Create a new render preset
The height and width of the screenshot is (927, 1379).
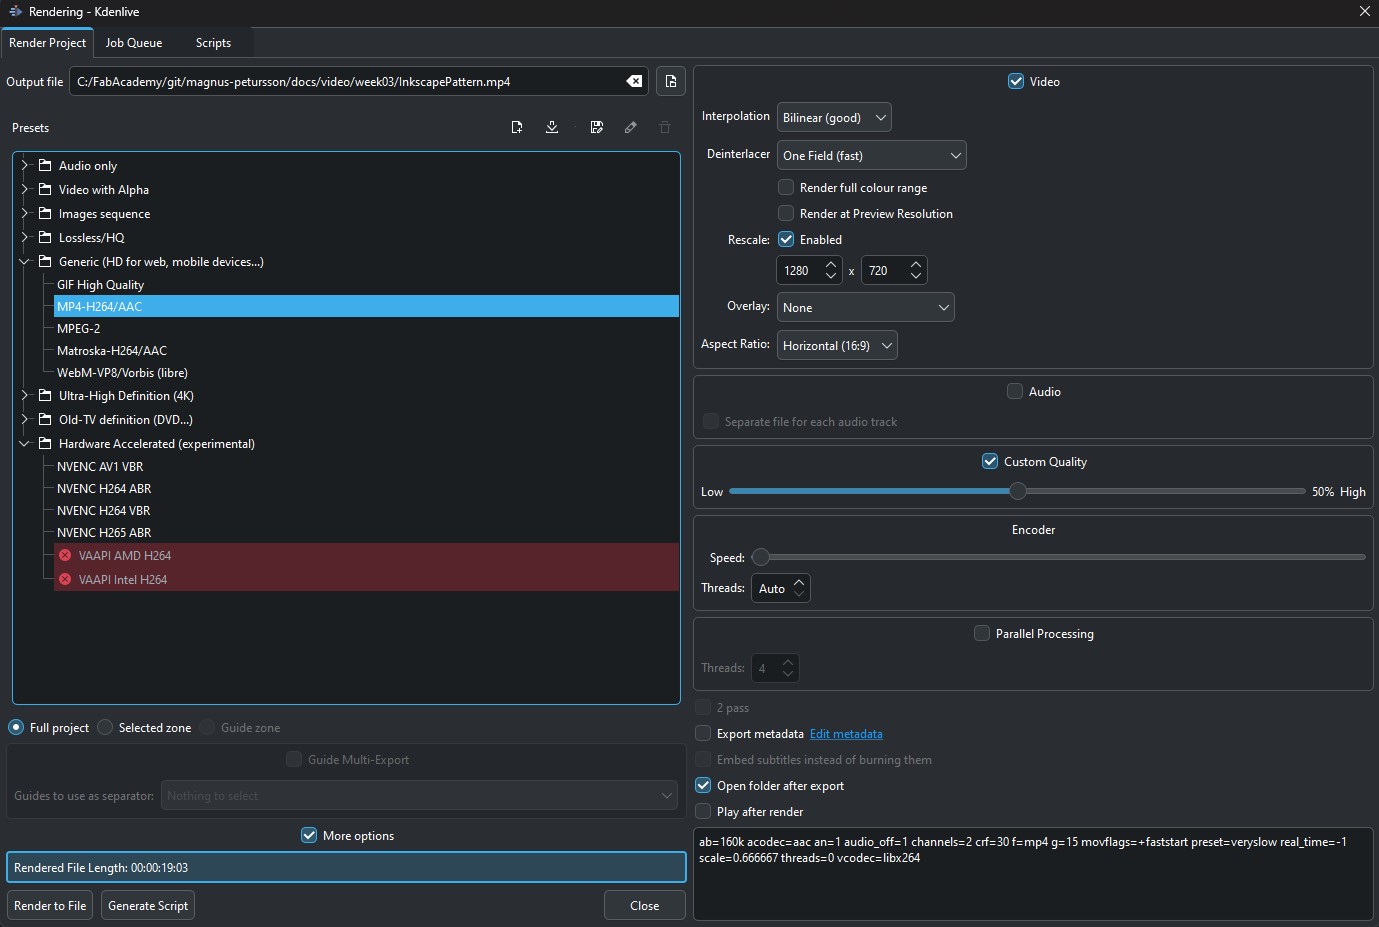click(517, 127)
